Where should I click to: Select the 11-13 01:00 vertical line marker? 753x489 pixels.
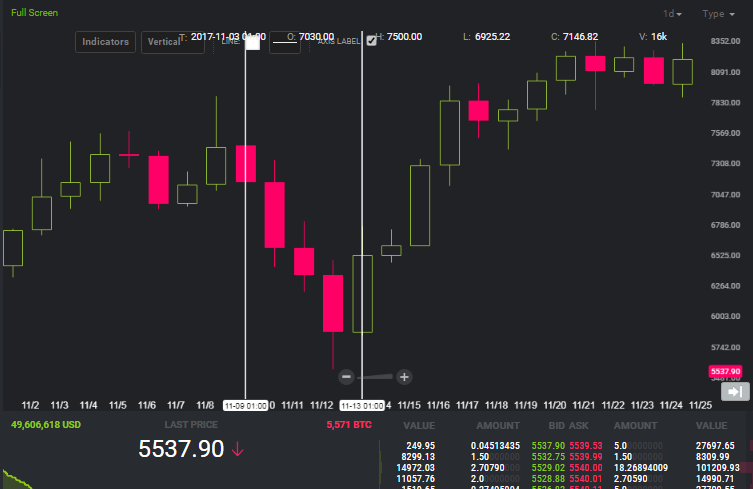point(362,406)
